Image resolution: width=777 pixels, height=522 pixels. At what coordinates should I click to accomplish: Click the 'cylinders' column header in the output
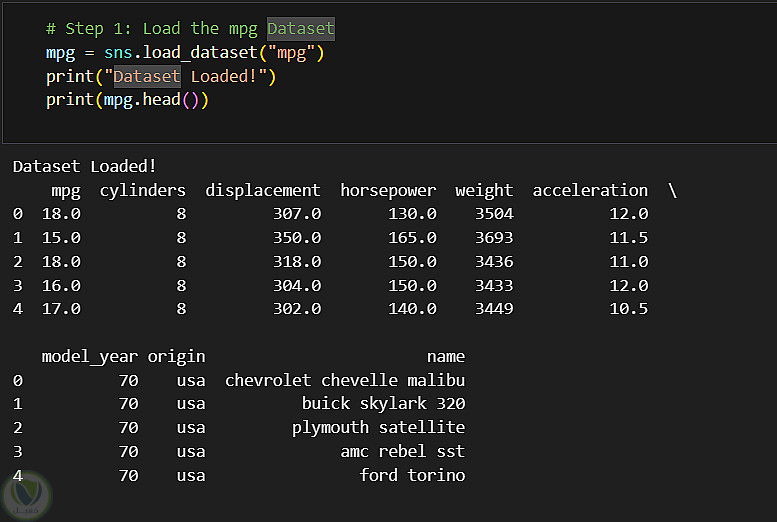142,190
